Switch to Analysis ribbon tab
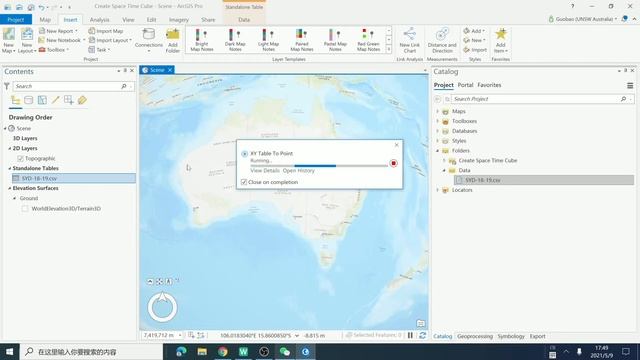Image resolution: width=640 pixels, height=360 pixels. click(x=99, y=20)
